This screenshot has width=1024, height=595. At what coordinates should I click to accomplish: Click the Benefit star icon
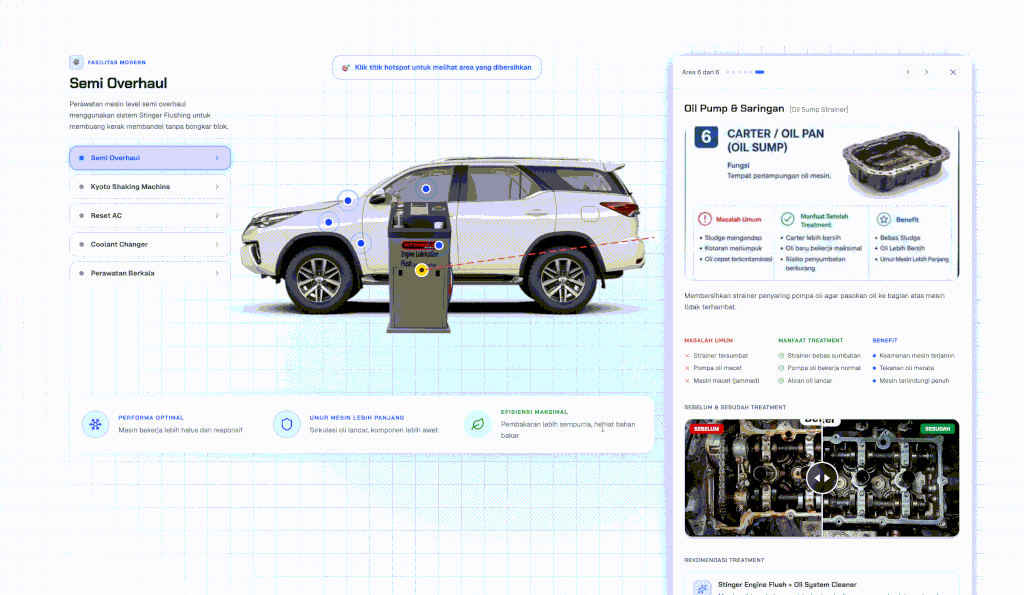pos(884,219)
